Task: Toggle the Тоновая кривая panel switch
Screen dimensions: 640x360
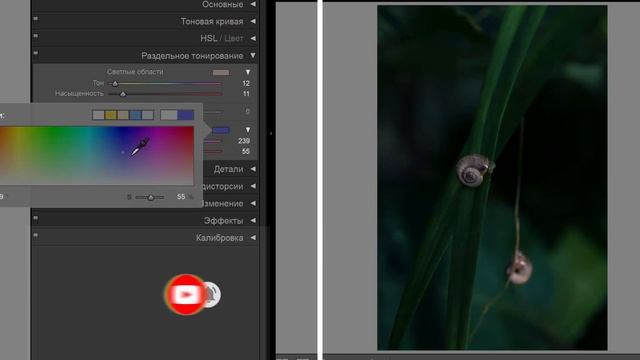Action: pos(36,18)
